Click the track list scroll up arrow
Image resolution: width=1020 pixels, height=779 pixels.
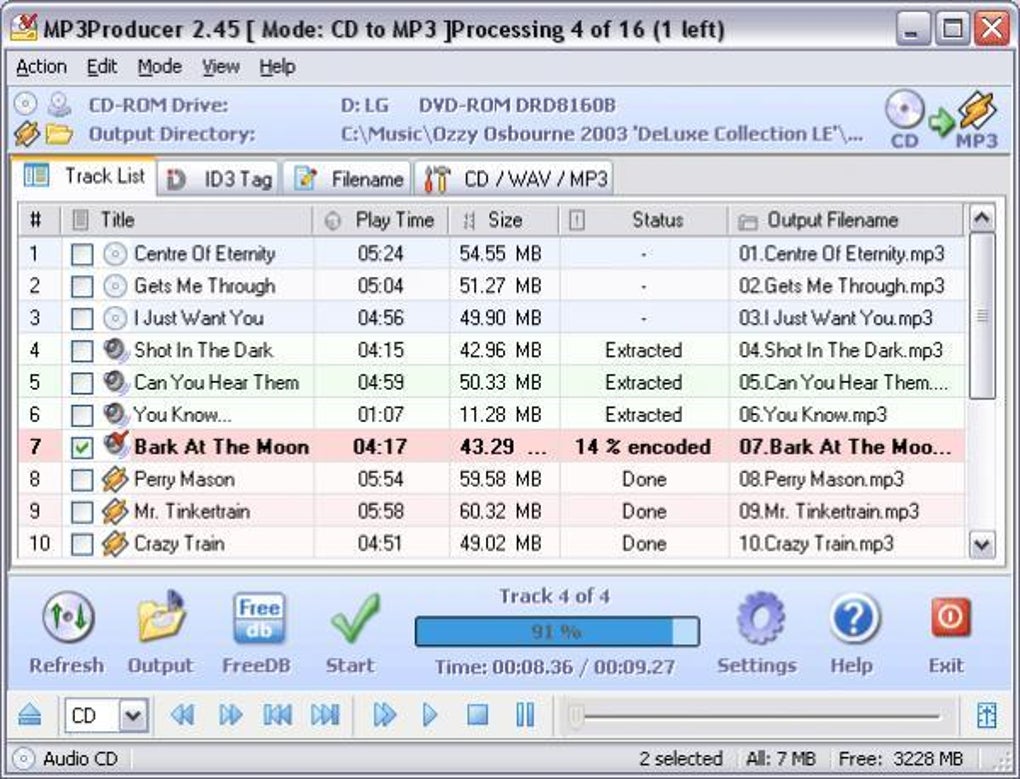[x=982, y=218]
